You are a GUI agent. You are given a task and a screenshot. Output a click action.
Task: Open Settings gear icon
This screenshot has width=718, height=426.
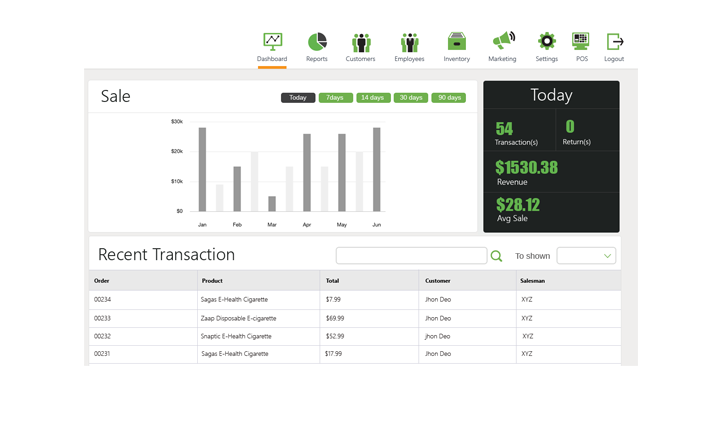tap(547, 41)
